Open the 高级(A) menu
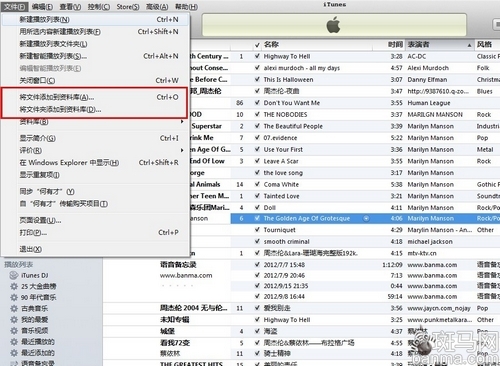The image size is (500, 366). pos(157,7)
